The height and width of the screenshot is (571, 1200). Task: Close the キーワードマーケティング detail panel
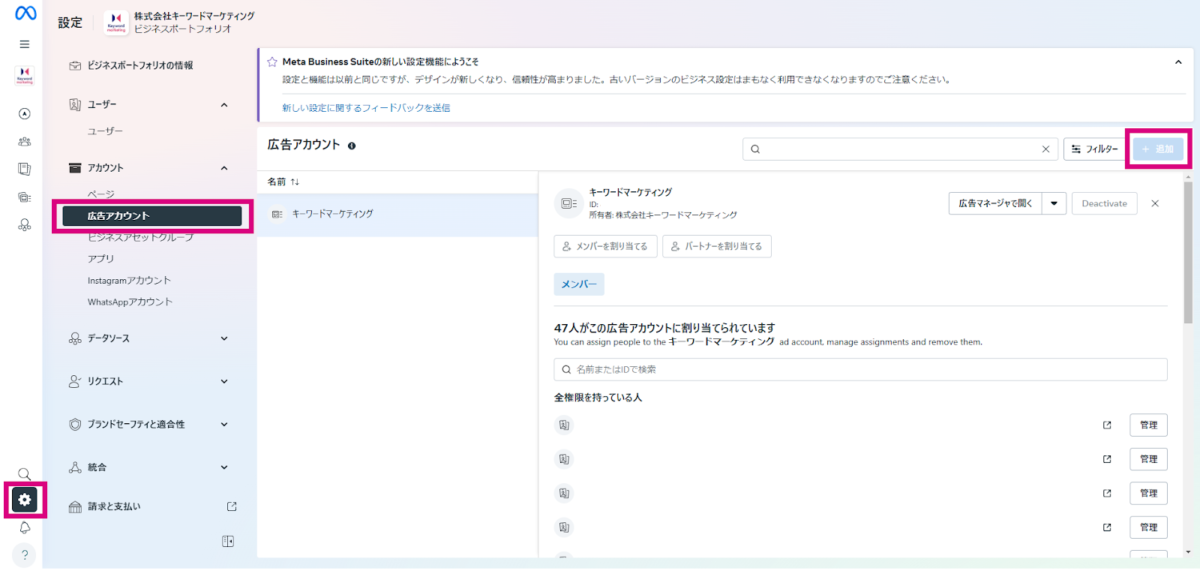click(1155, 203)
